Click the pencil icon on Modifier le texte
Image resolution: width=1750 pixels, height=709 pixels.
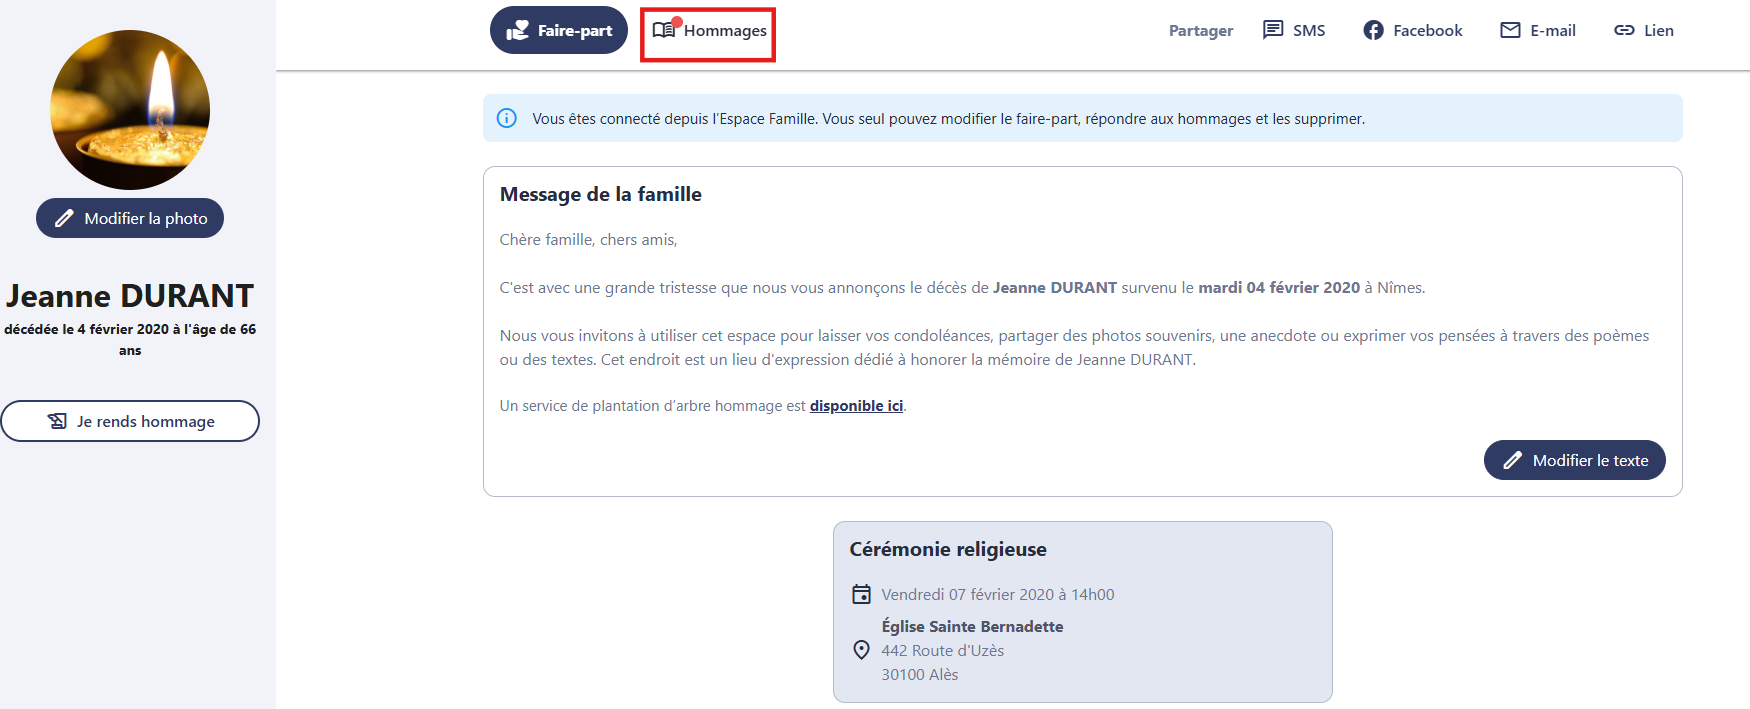coord(1512,460)
